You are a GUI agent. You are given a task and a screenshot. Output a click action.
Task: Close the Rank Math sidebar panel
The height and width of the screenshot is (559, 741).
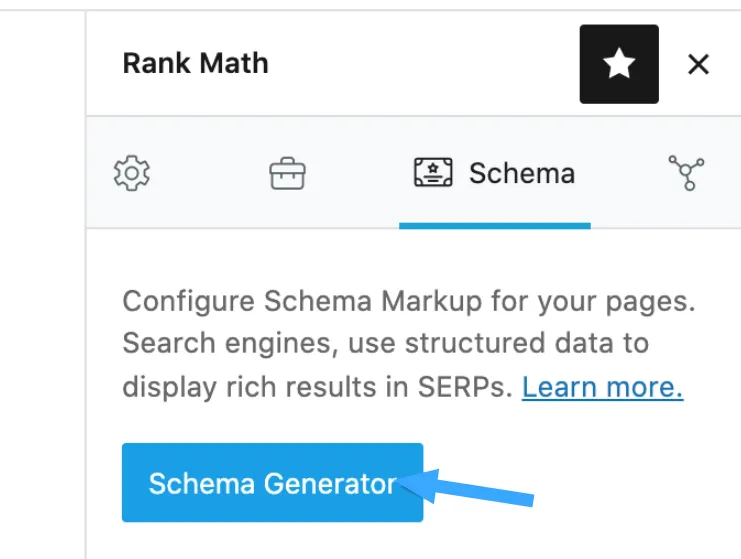698,64
